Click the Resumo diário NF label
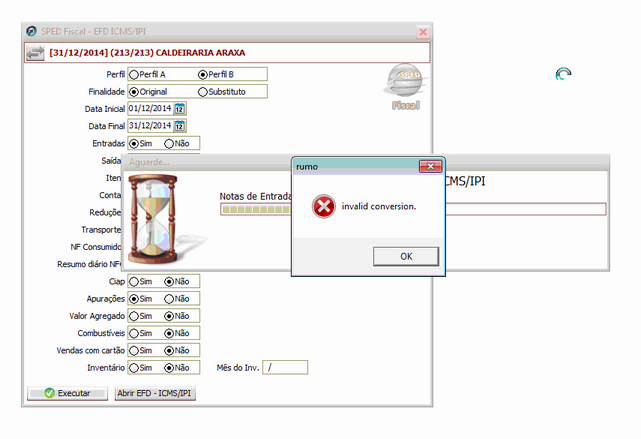 tap(89, 264)
